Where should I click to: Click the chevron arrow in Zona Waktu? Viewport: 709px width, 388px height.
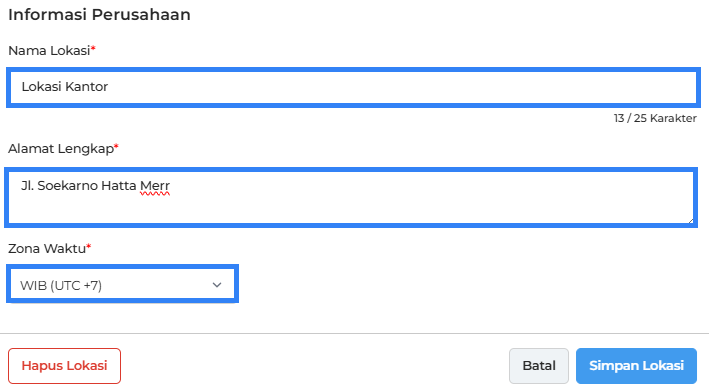point(217,285)
